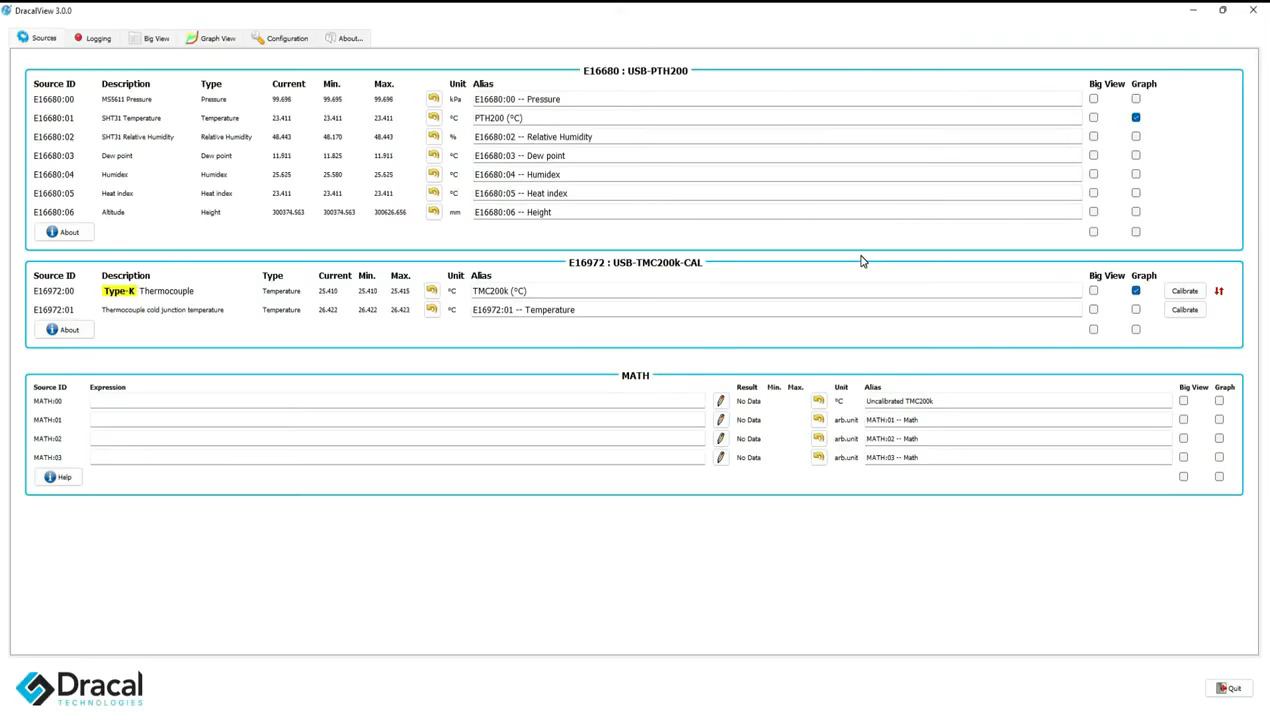Click the highlighted Type-K thermocouple label
1270x720 pixels.
click(119, 291)
